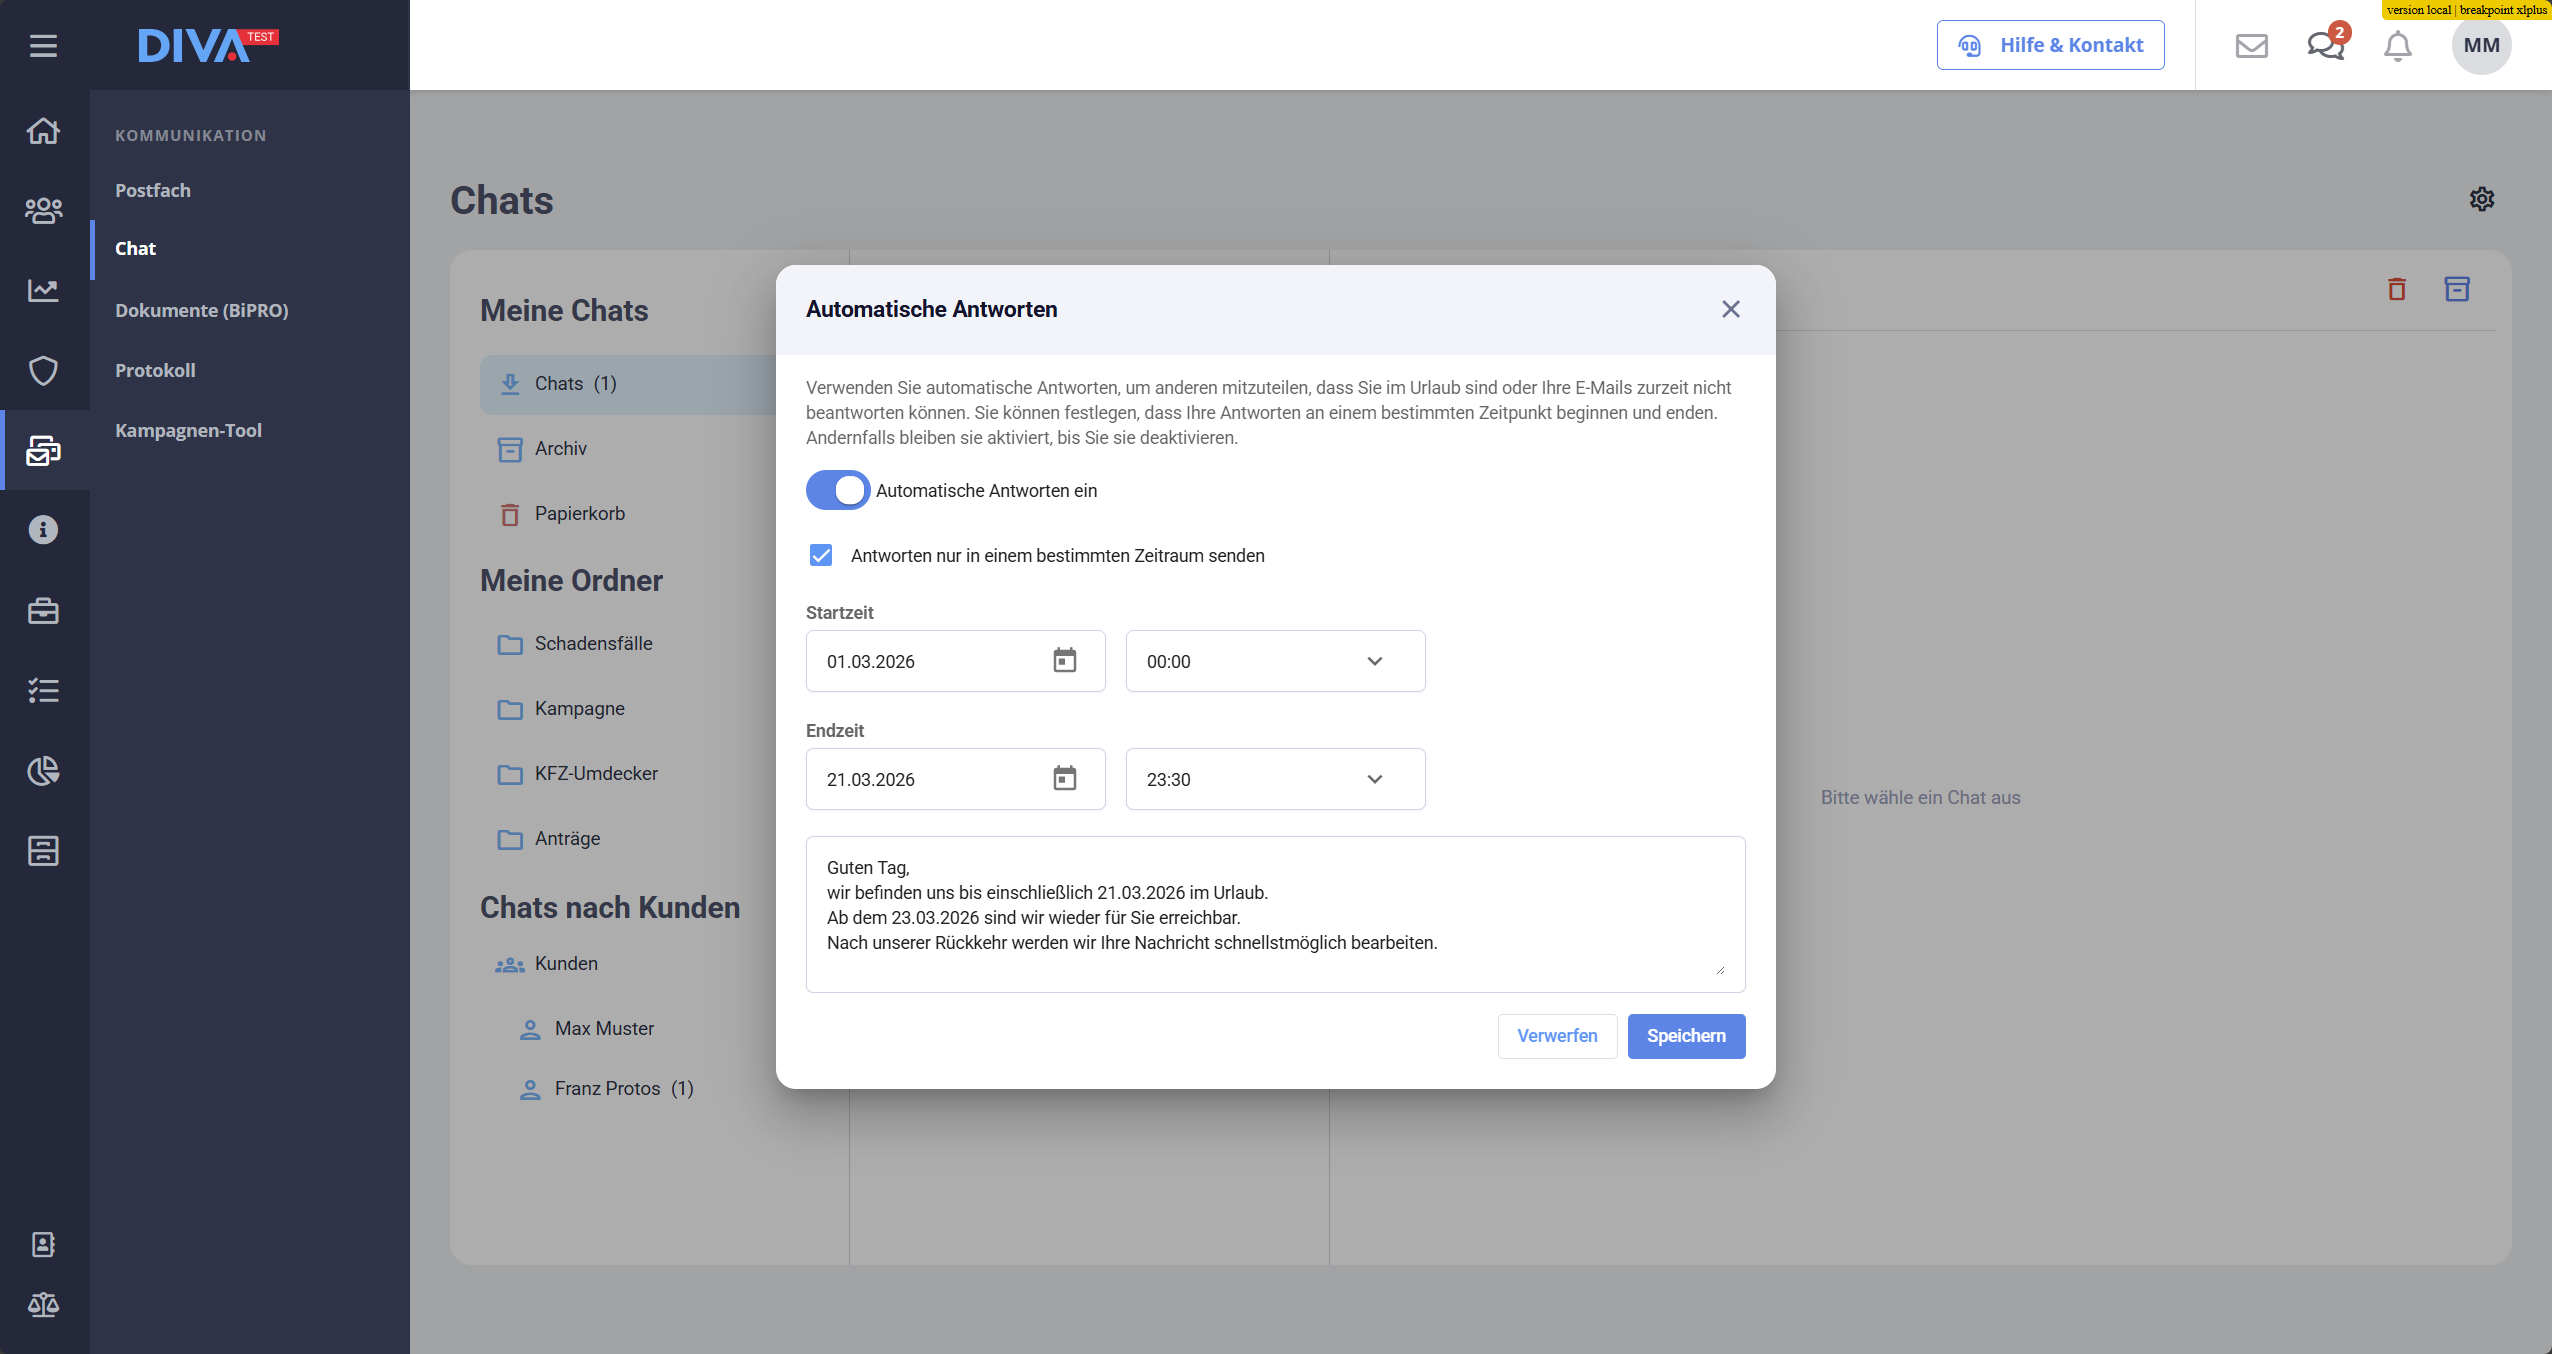The image size is (2552, 1354).
Task: Click the home icon in sidebar
Action: coord(43,130)
